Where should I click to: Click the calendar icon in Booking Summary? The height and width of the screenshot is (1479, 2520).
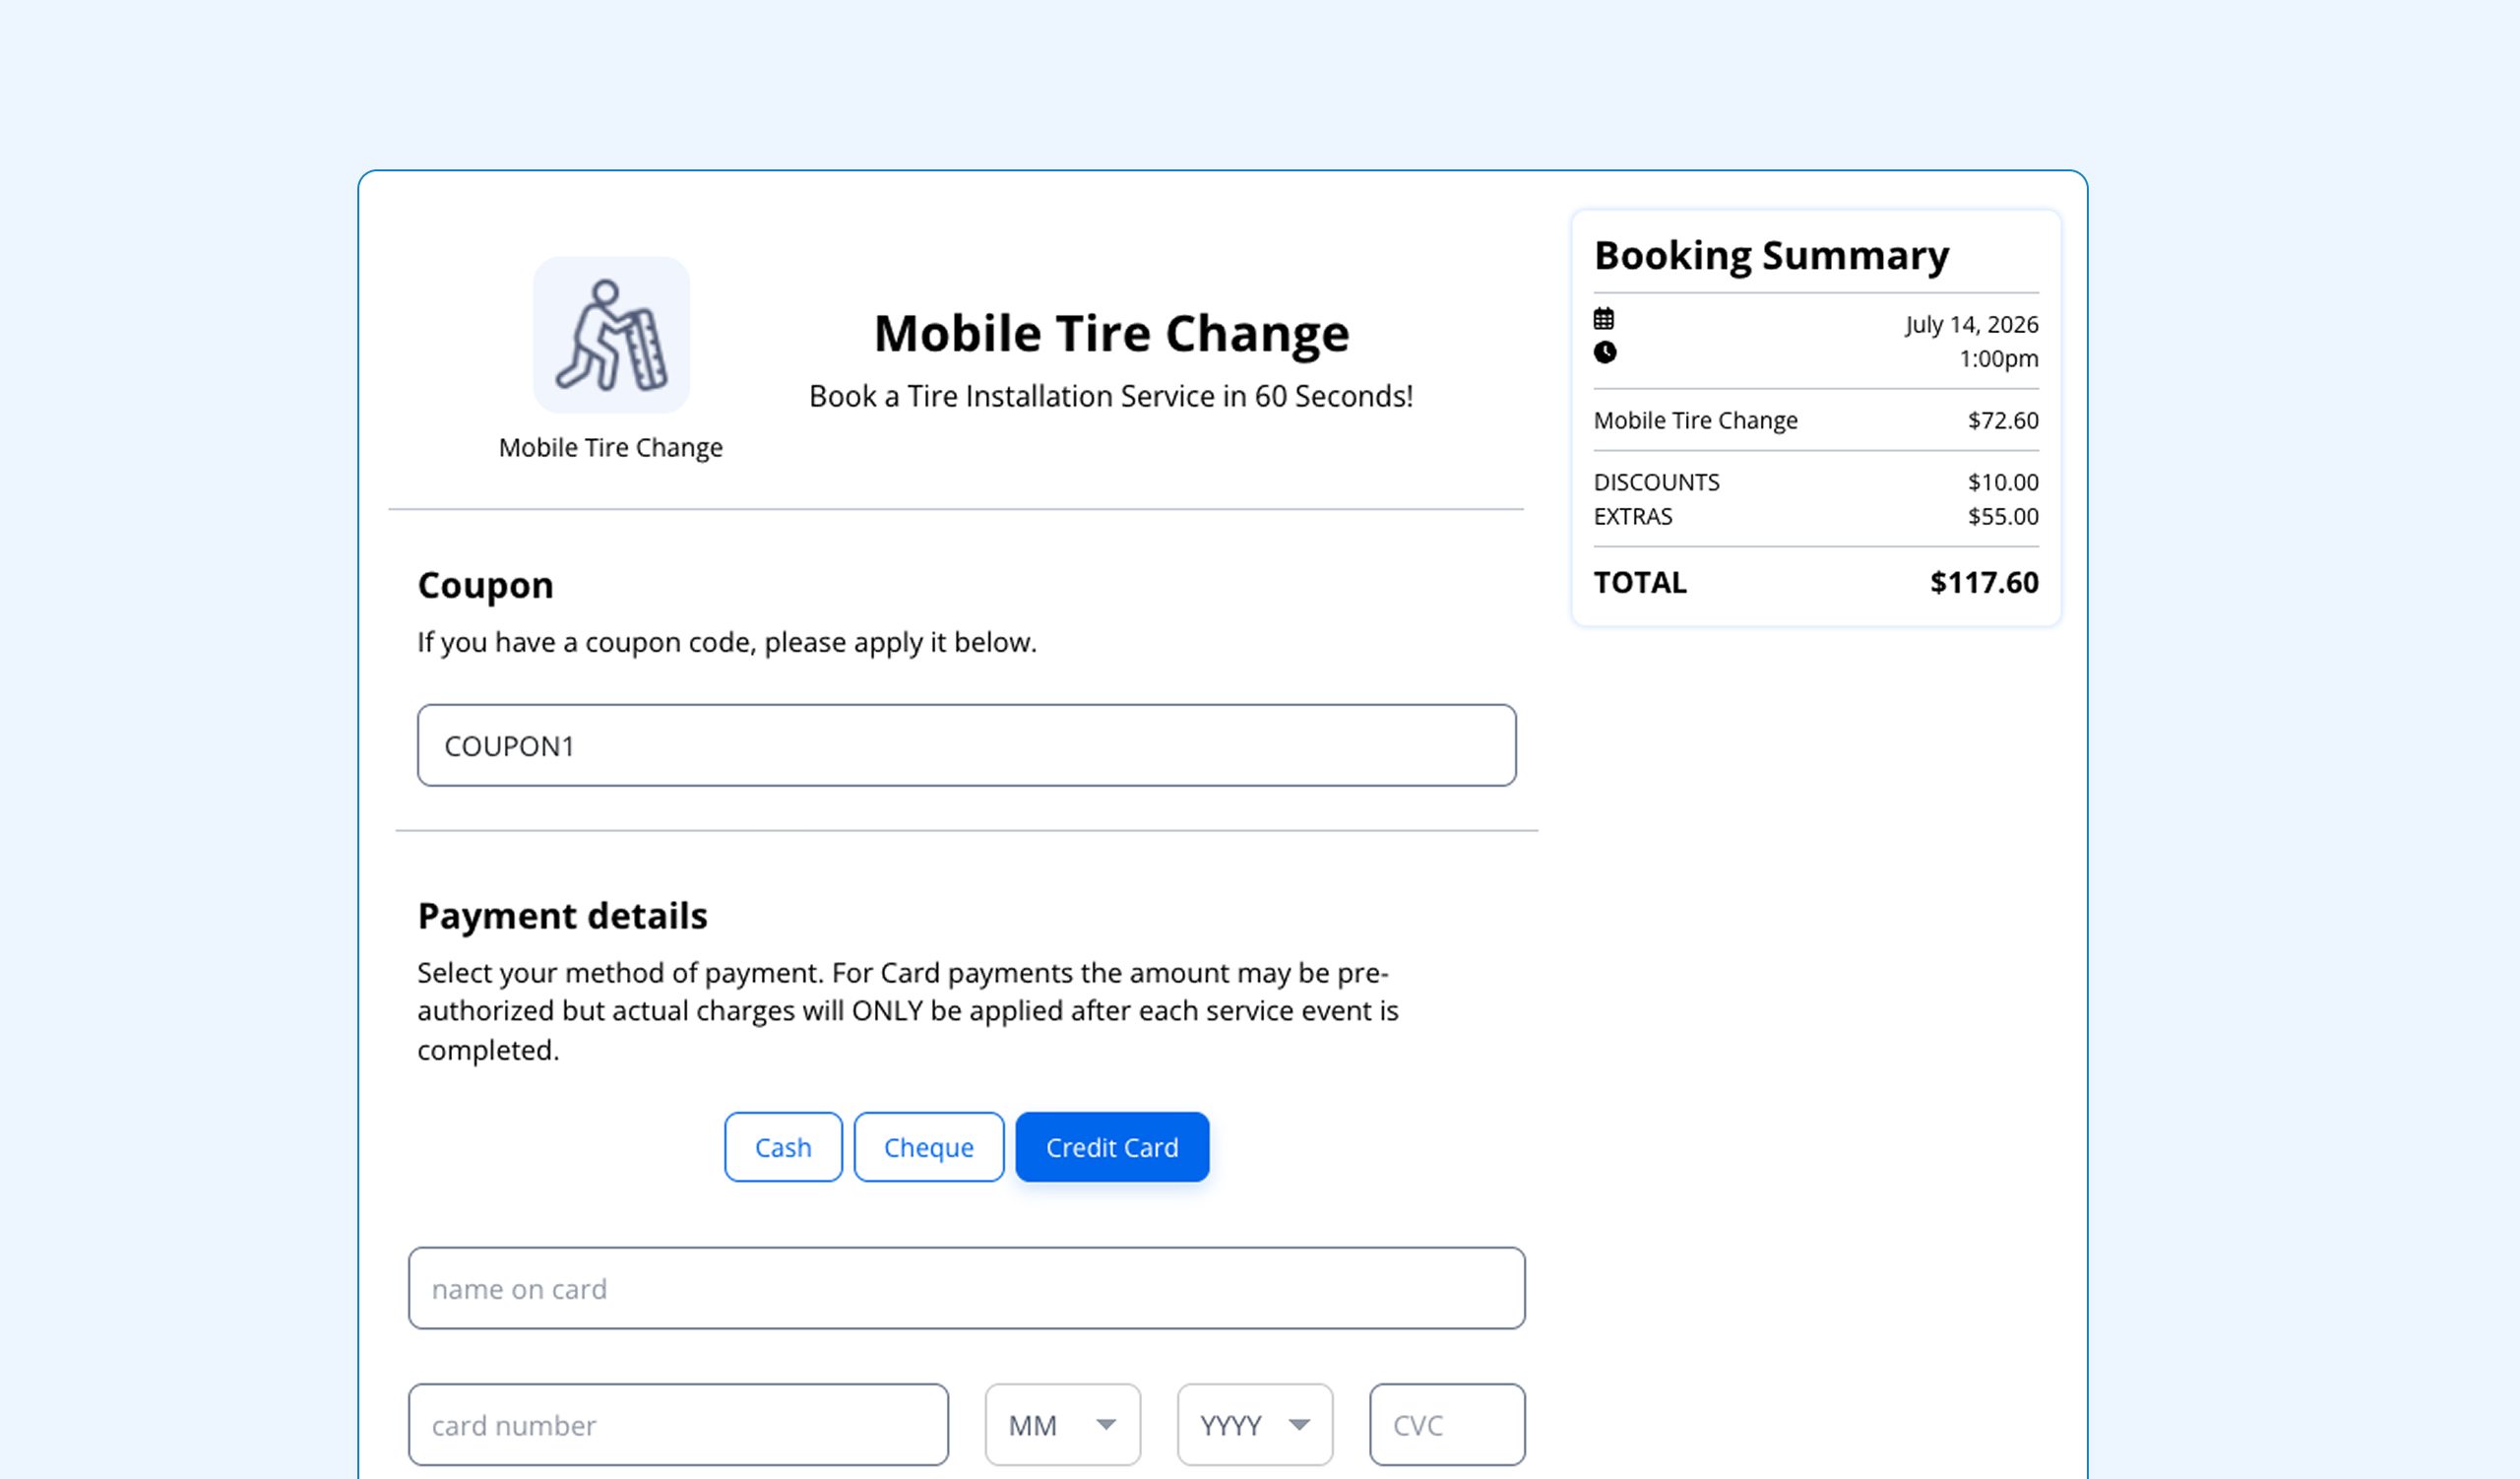pos(1604,319)
